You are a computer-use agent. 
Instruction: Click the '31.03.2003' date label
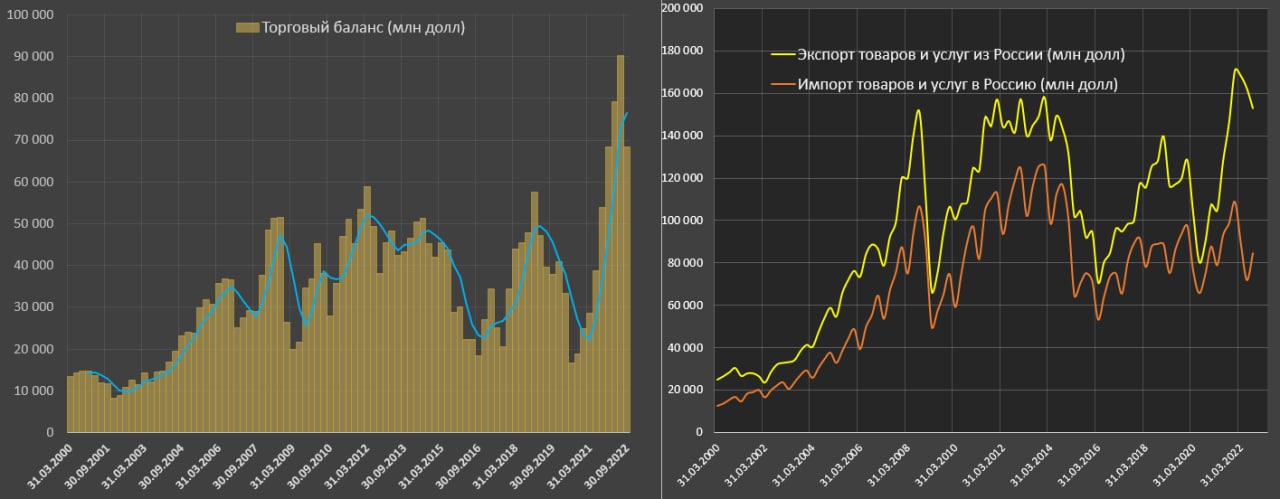(x=122, y=466)
